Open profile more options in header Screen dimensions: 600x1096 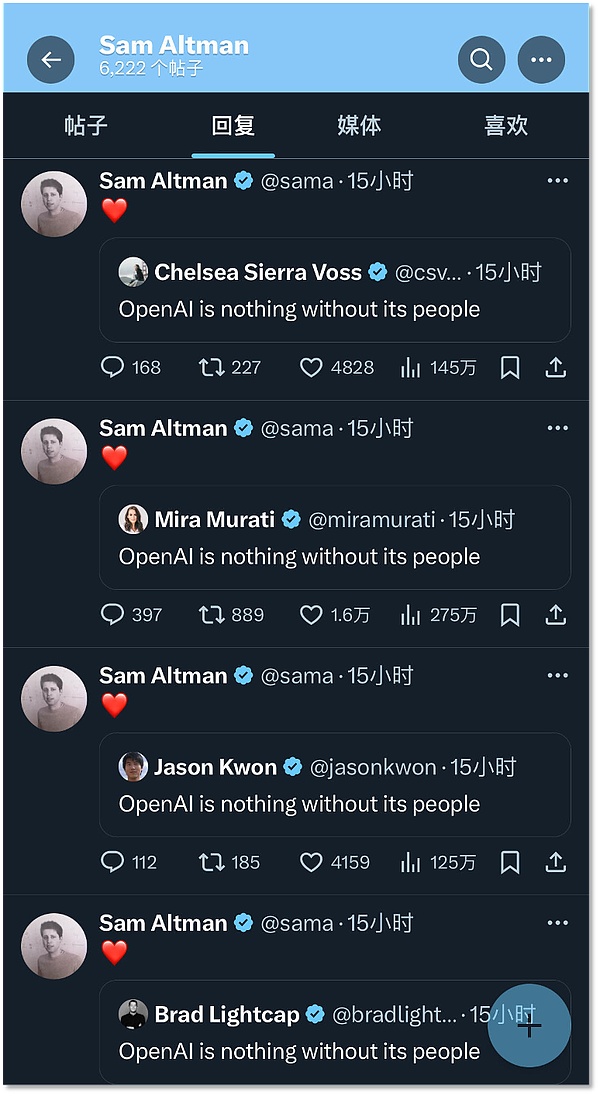pyautogui.click(x=541, y=60)
